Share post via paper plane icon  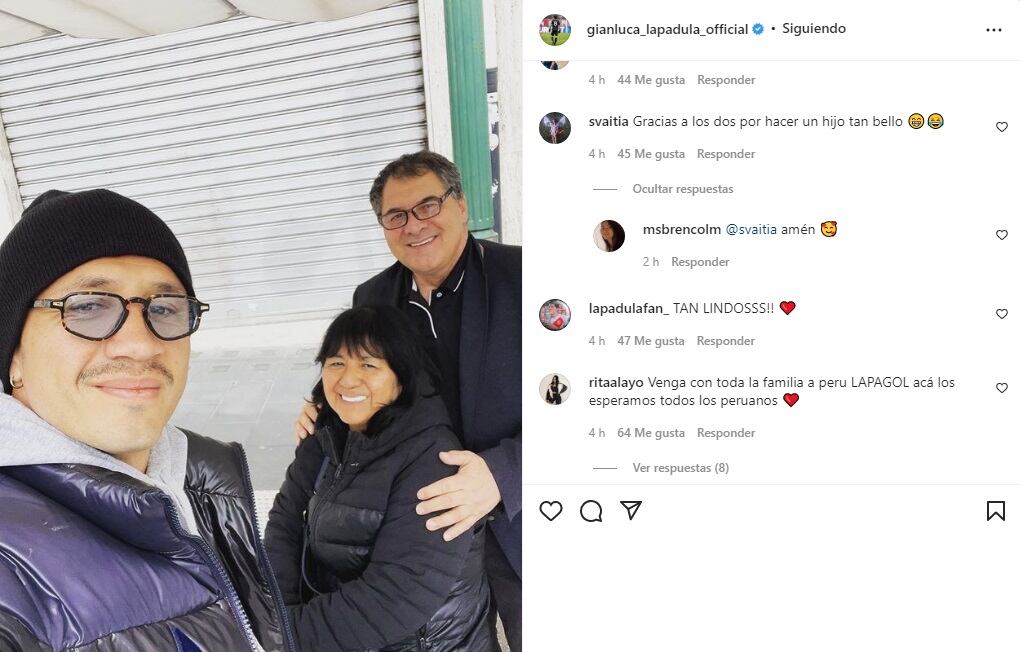tap(631, 510)
